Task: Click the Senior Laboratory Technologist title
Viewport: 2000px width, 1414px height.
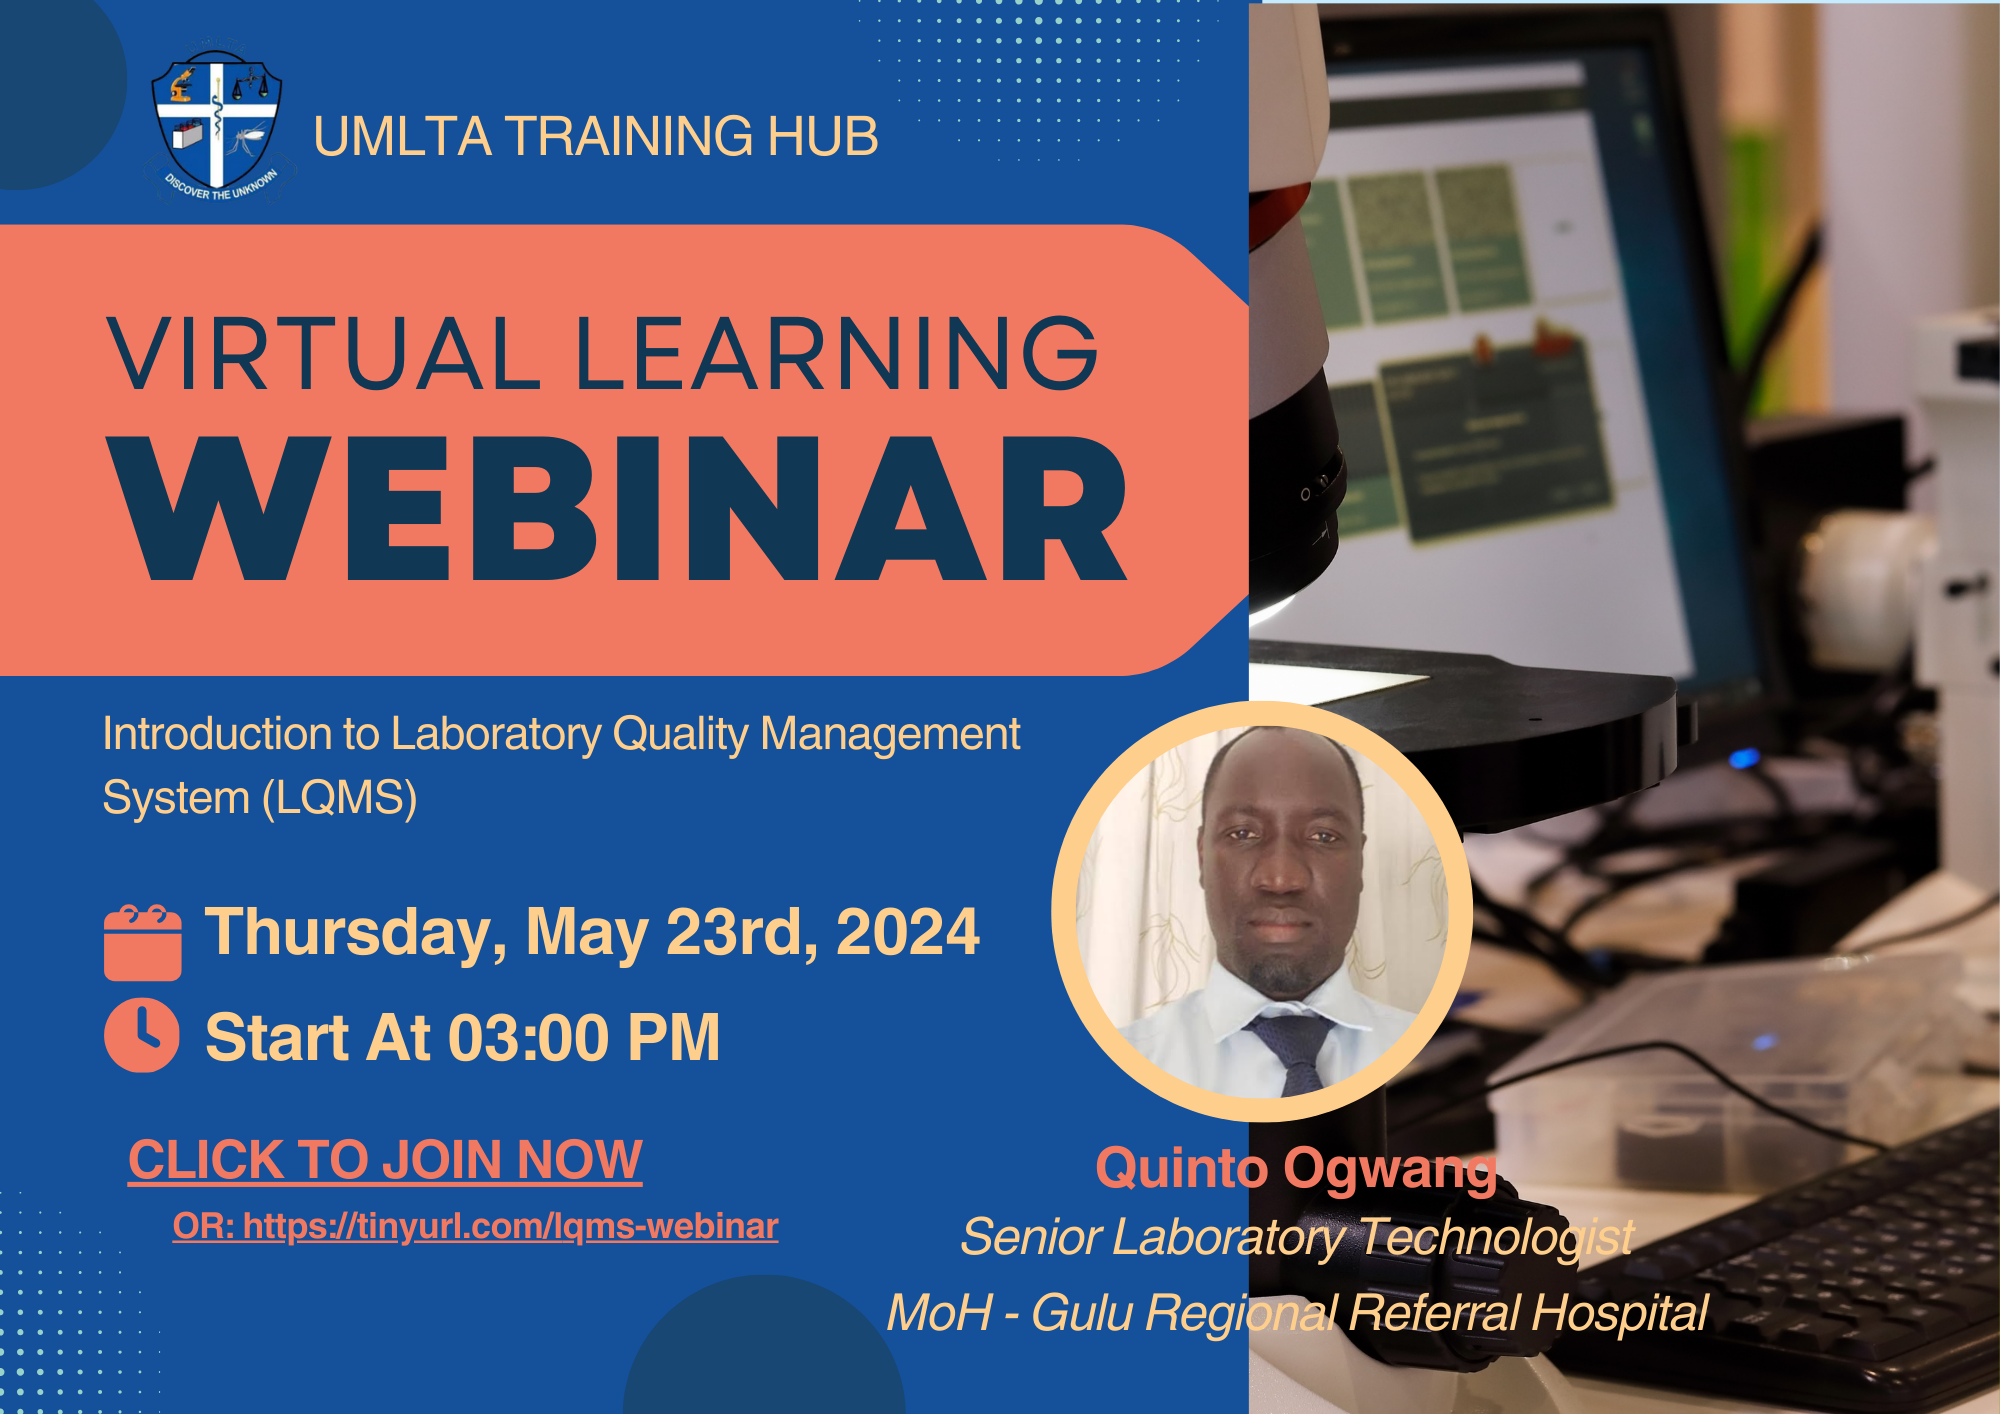Action: pos(1297,1237)
